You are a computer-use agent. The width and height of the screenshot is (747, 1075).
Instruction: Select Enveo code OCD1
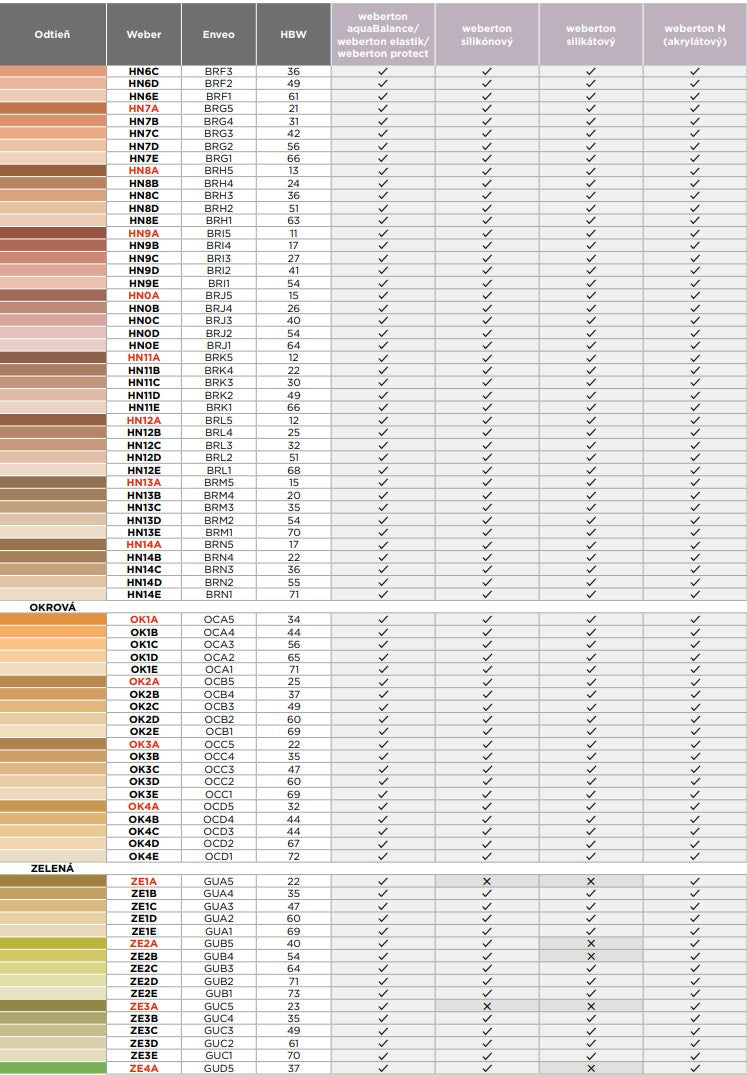point(219,856)
